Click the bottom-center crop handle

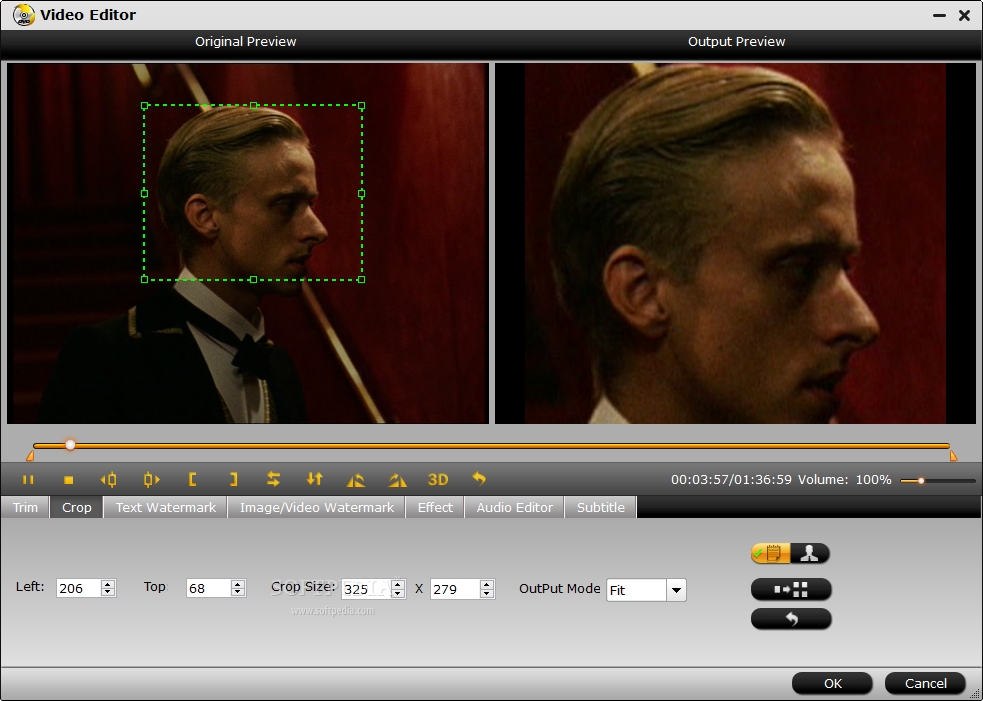pyautogui.click(x=253, y=279)
